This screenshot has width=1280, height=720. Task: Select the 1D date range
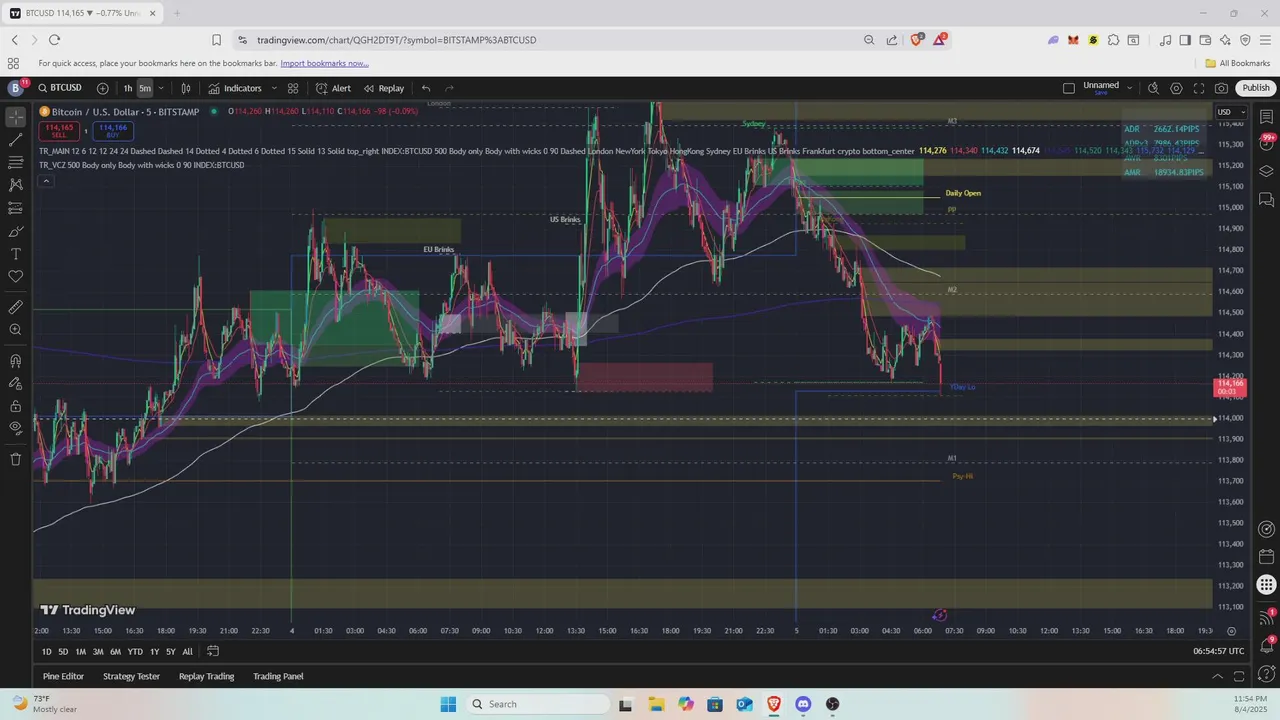tap(47, 651)
